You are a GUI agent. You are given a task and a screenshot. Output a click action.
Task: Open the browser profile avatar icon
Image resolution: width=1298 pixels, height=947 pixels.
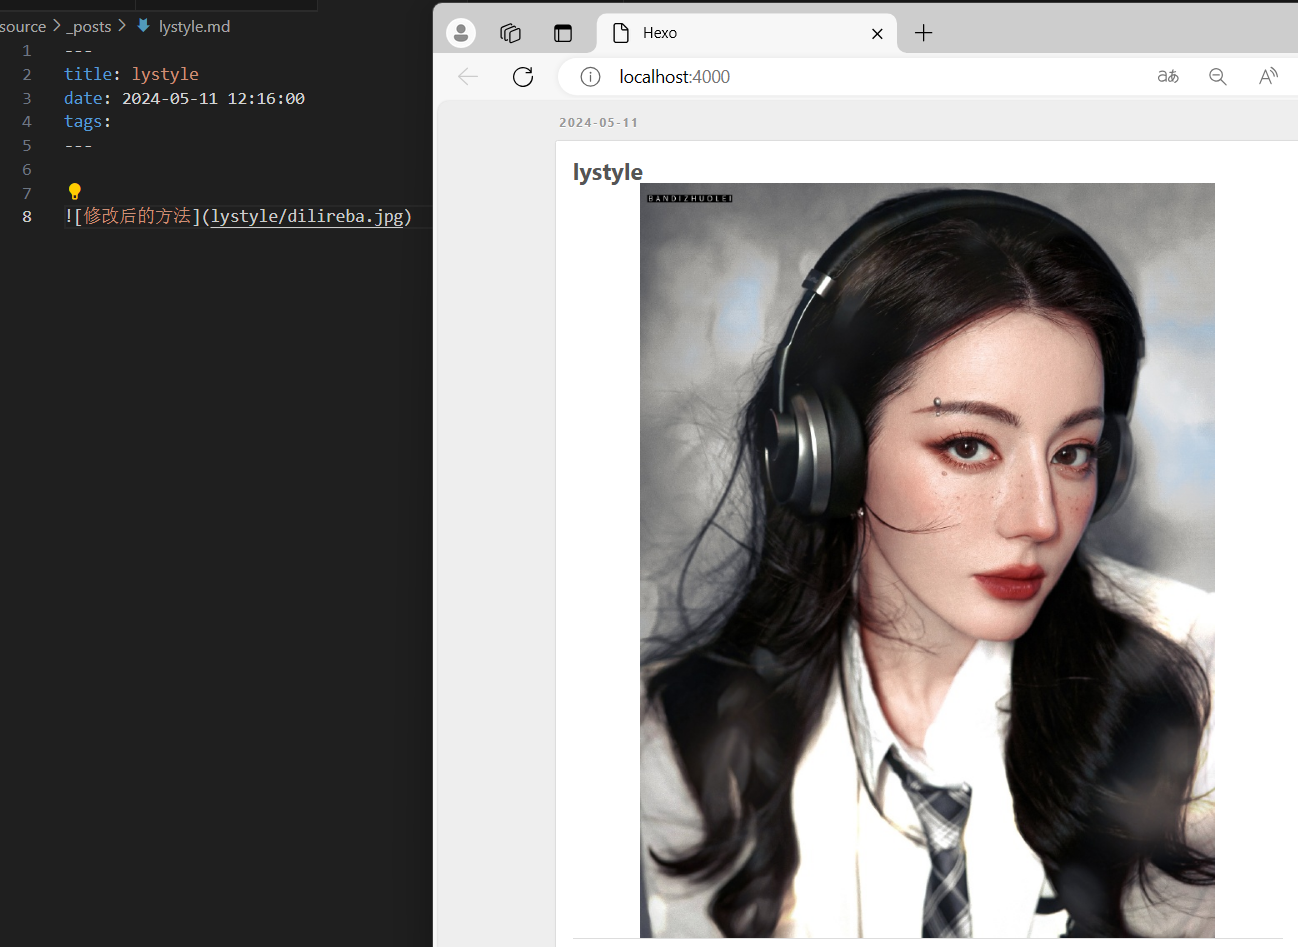click(x=461, y=33)
